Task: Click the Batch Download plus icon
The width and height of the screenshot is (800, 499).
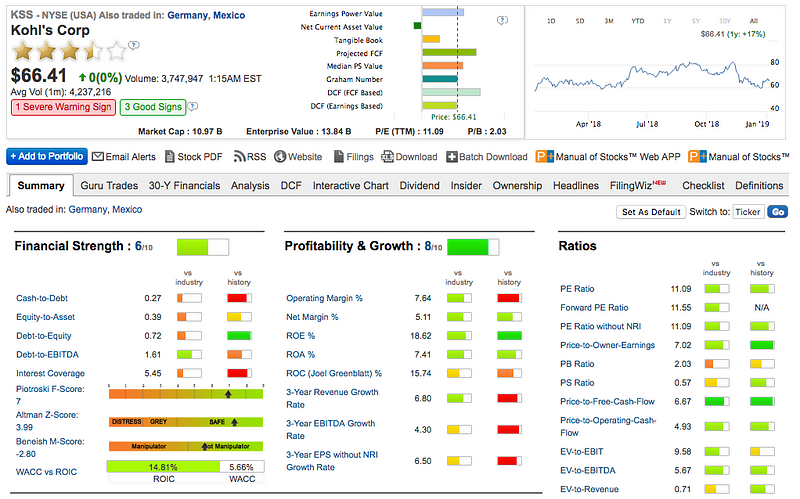Action: (452, 157)
